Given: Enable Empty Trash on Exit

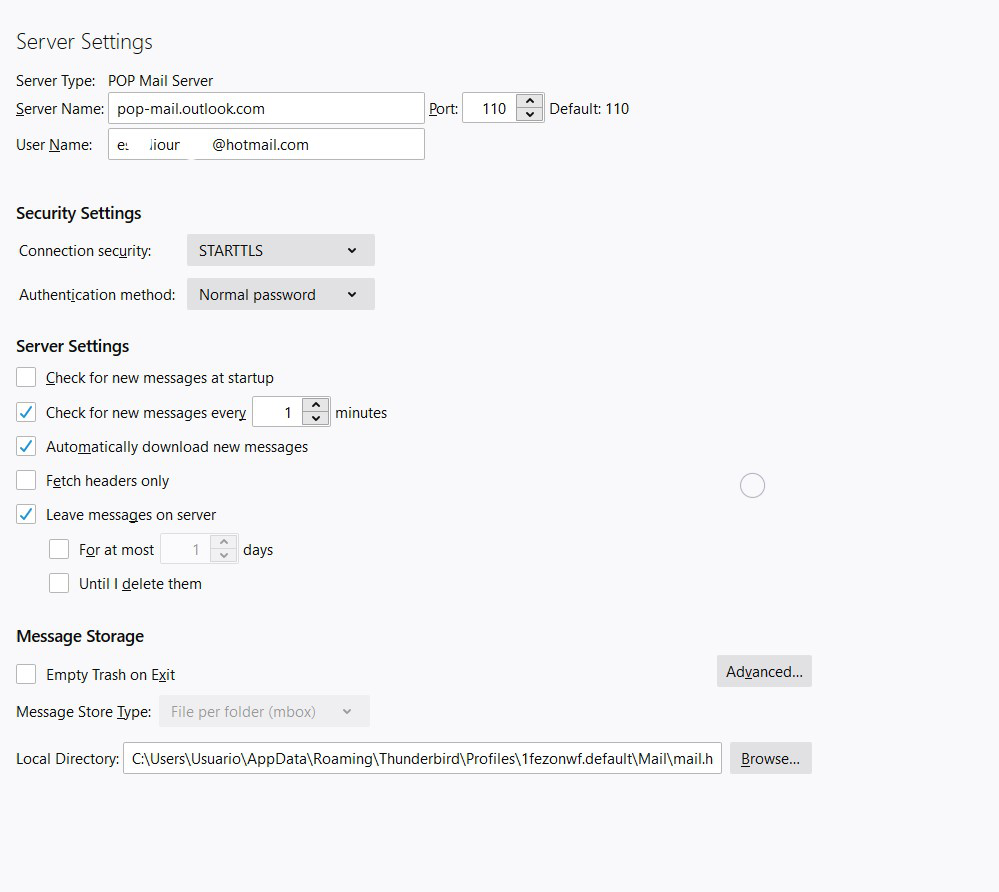Looking at the screenshot, I should [27, 675].
